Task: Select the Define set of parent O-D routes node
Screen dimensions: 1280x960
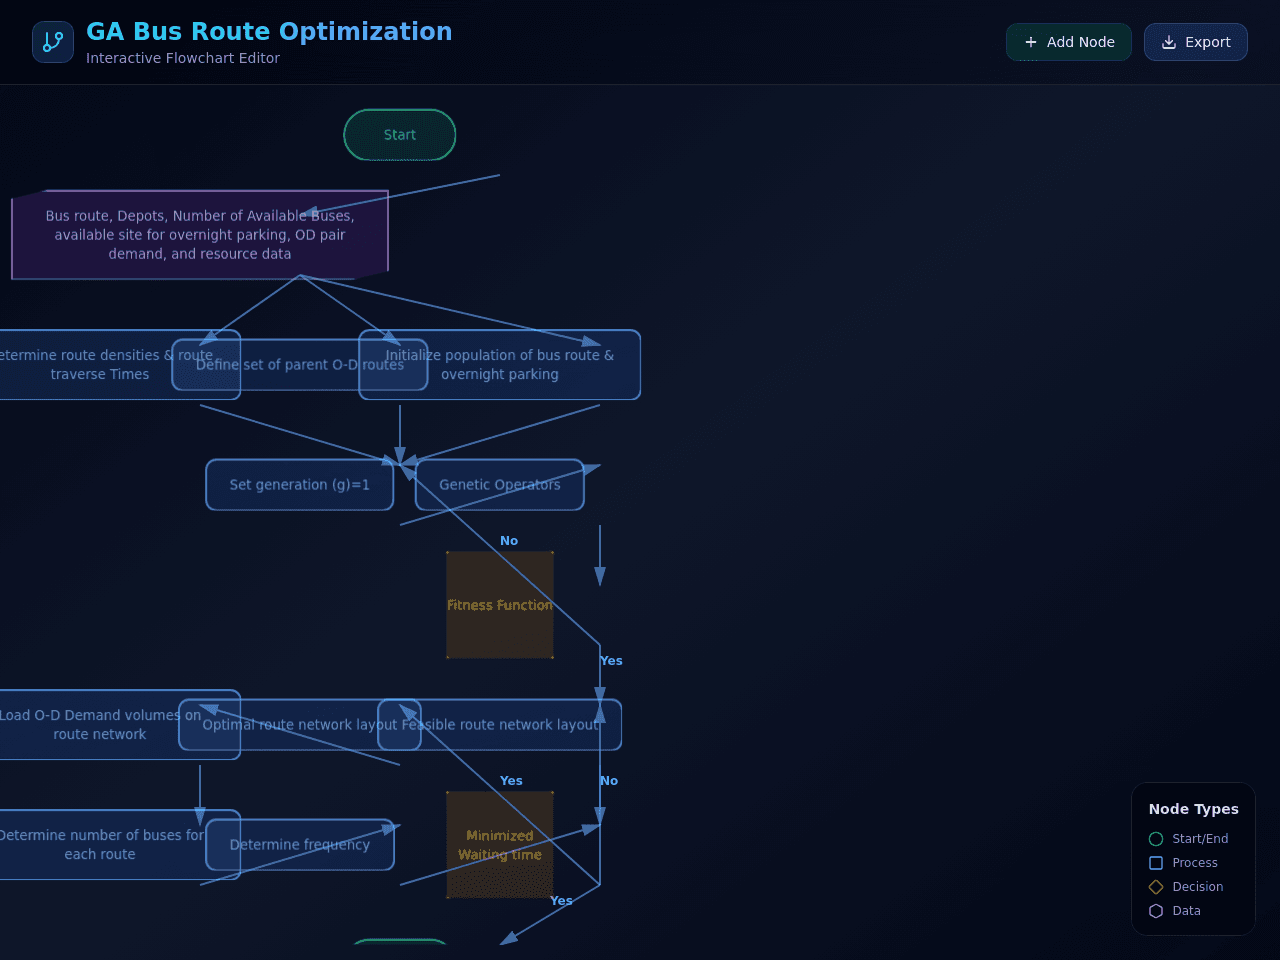Action: click(300, 365)
